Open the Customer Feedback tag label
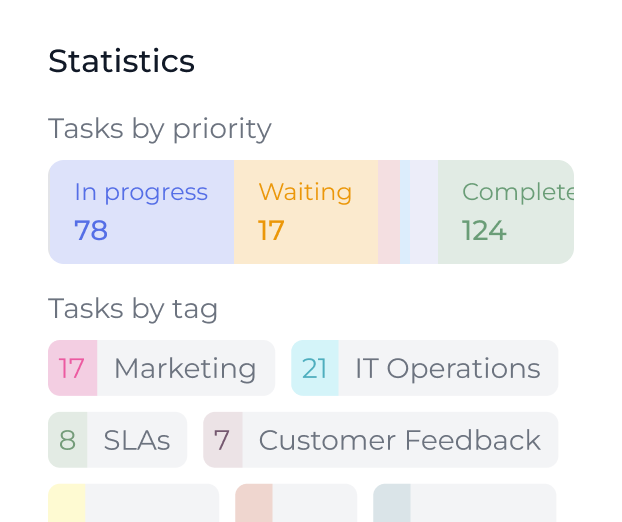The width and height of the screenshot is (622, 522). click(x=399, y=440)
